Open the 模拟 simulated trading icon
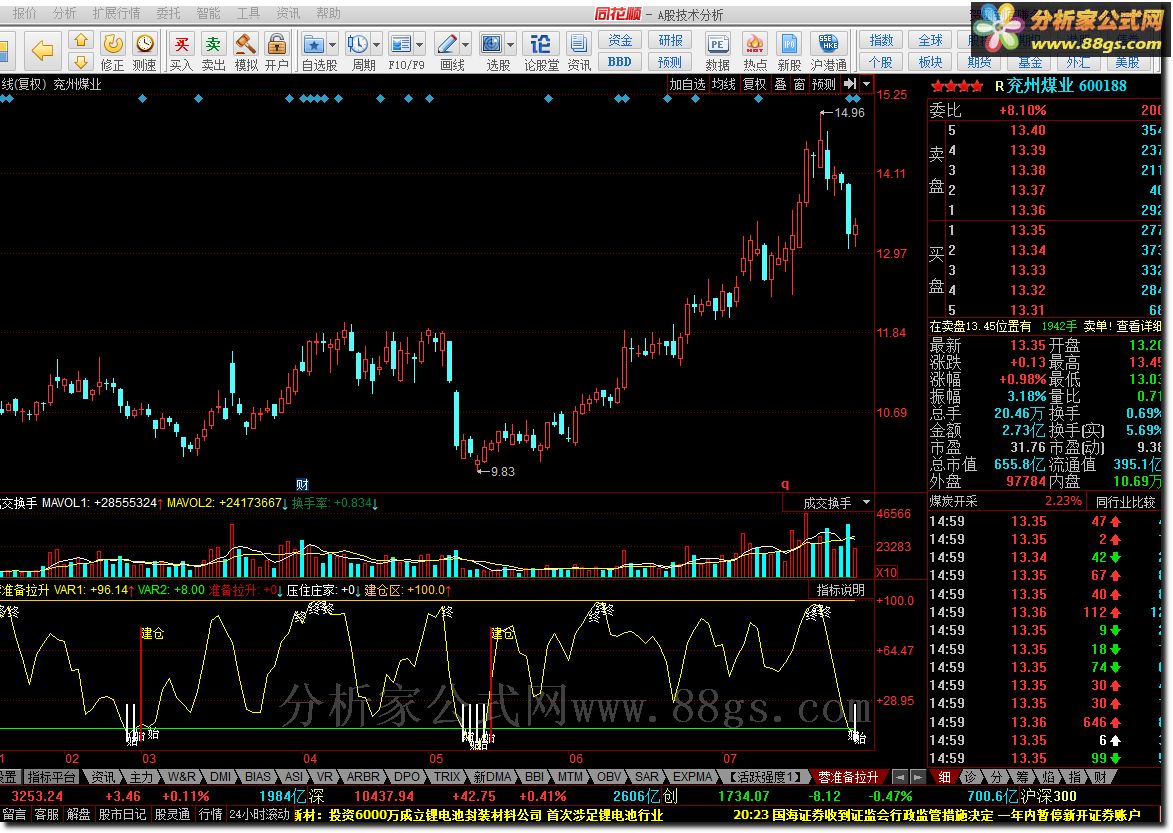The image size is (1173, 833). tap(245, 51)
